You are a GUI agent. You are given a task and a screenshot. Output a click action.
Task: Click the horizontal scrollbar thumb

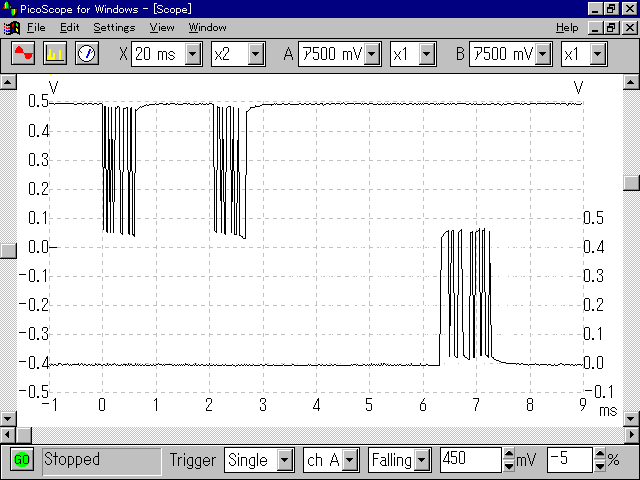click(x=24, y=435)
